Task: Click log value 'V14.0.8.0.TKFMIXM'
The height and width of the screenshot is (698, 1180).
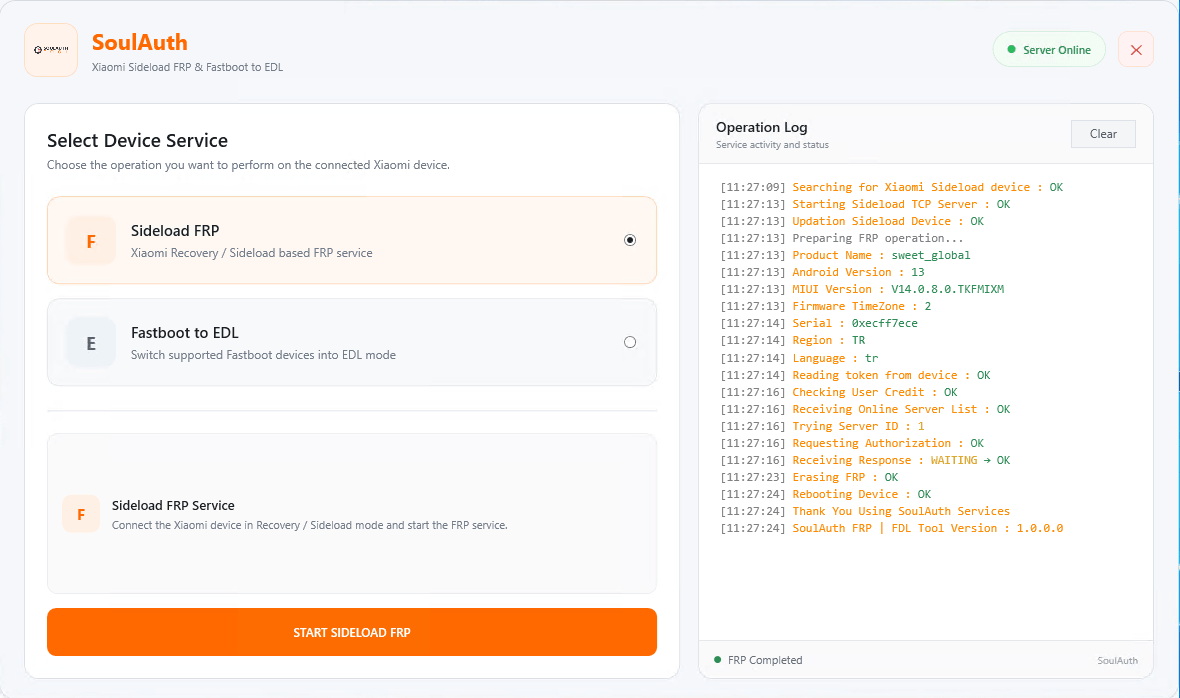Action: click(947, 289)
